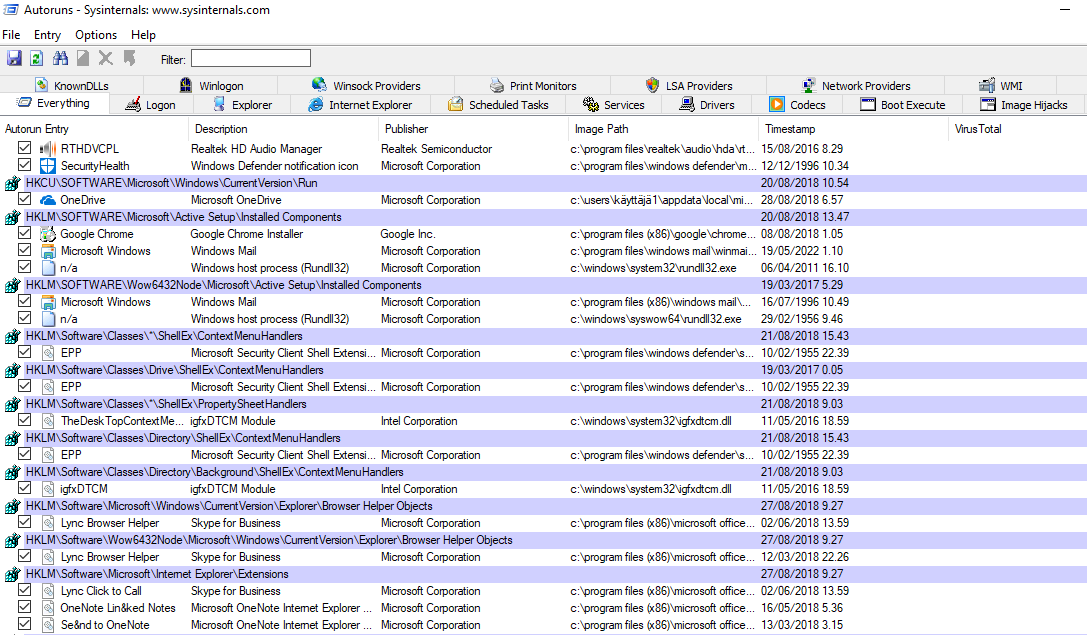Click the Filter input field
The image size is (1087, 635).
coord(251,58)
